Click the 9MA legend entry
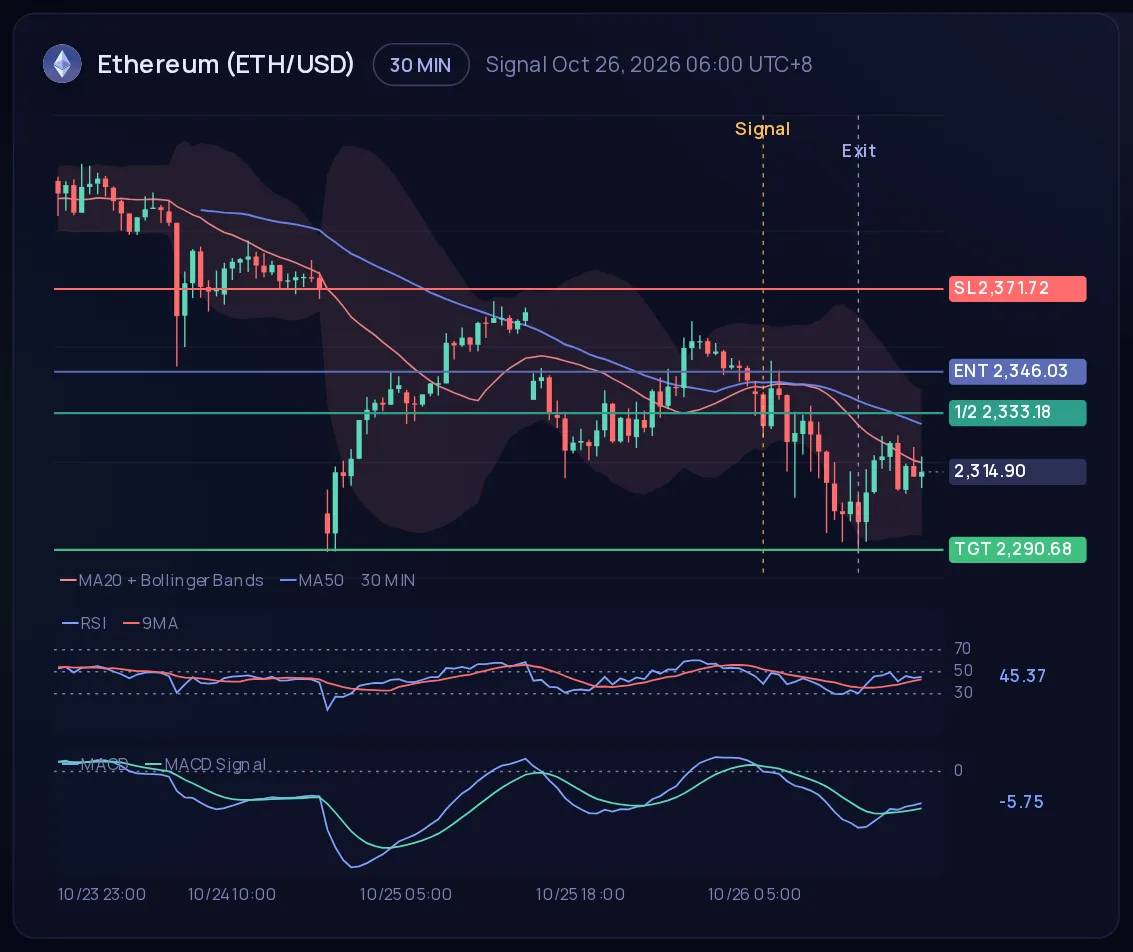 (x=151, y=623)
